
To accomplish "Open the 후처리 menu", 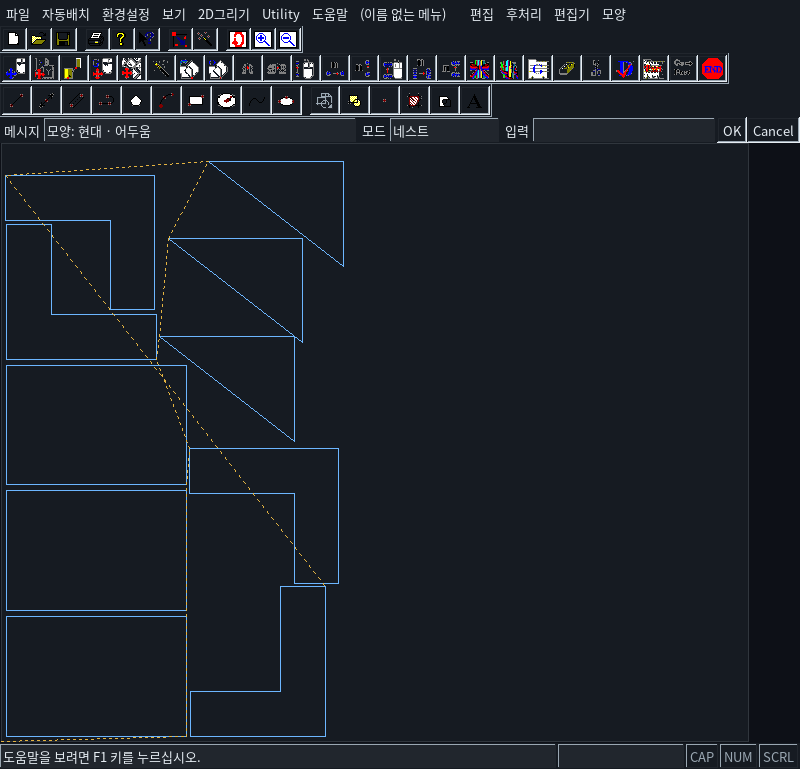I will tap(523, 14).
